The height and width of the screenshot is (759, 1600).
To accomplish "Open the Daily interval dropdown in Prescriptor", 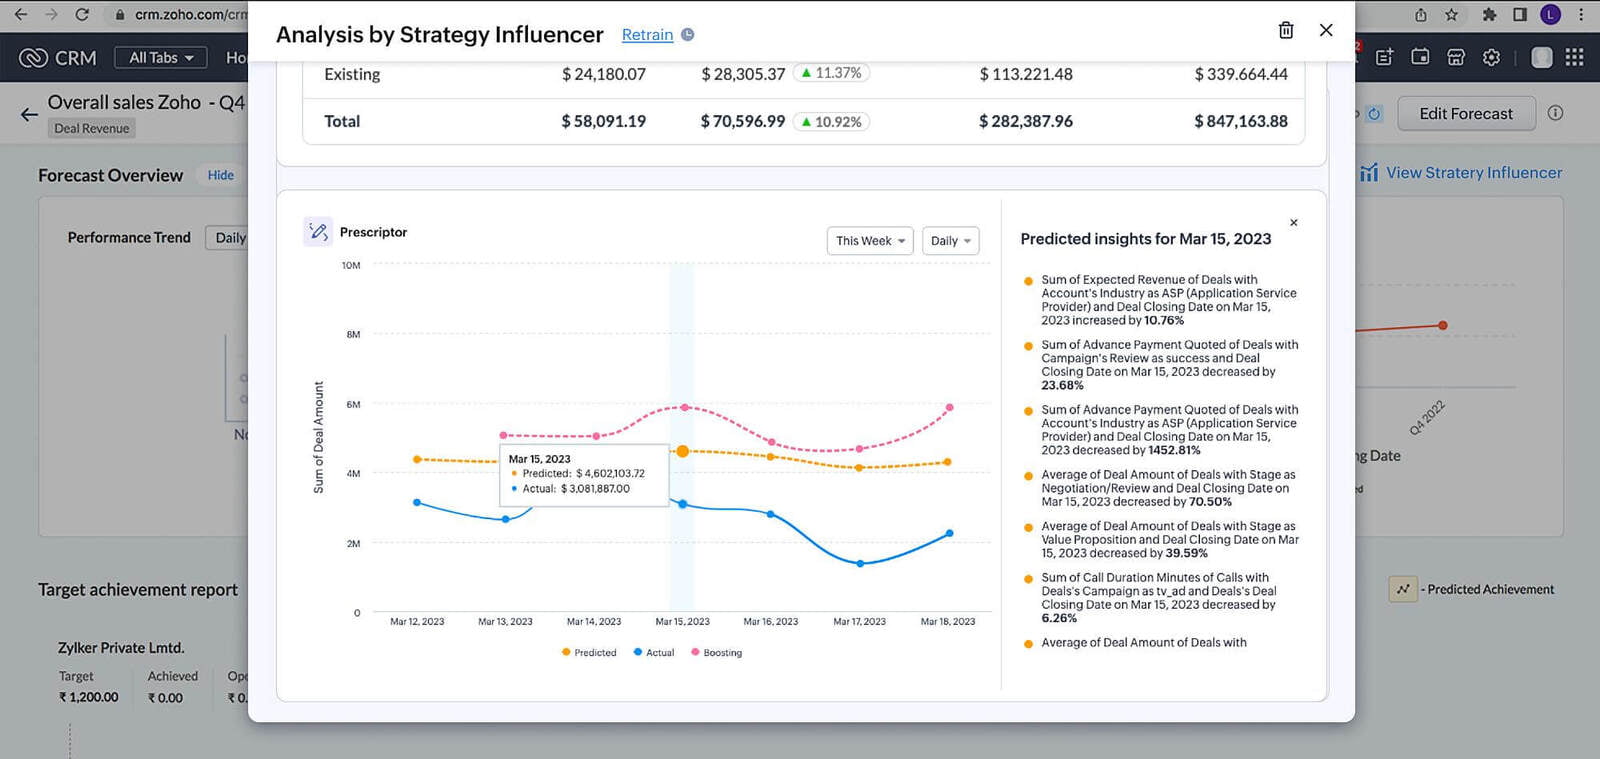I will click(x=950, y=241).
